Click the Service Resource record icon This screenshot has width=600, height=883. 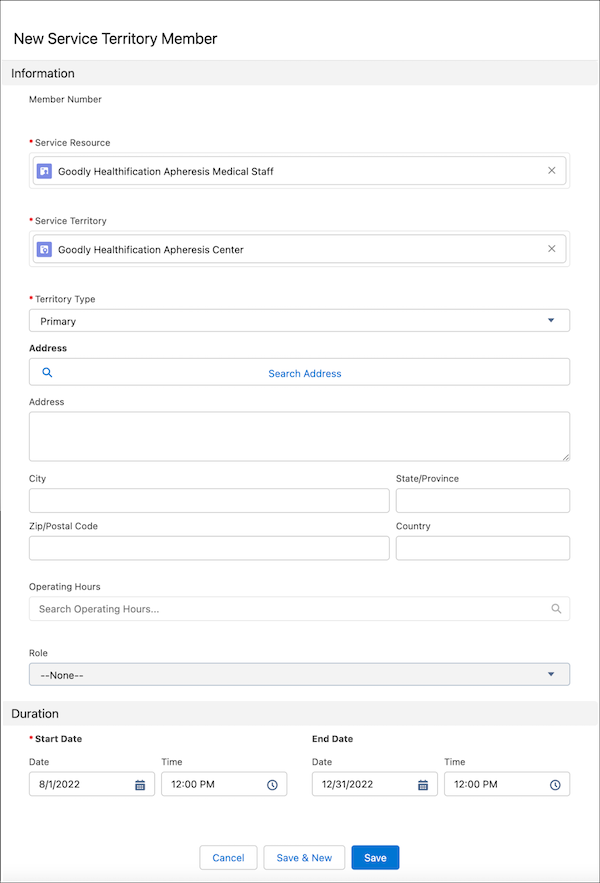point(44,170)
